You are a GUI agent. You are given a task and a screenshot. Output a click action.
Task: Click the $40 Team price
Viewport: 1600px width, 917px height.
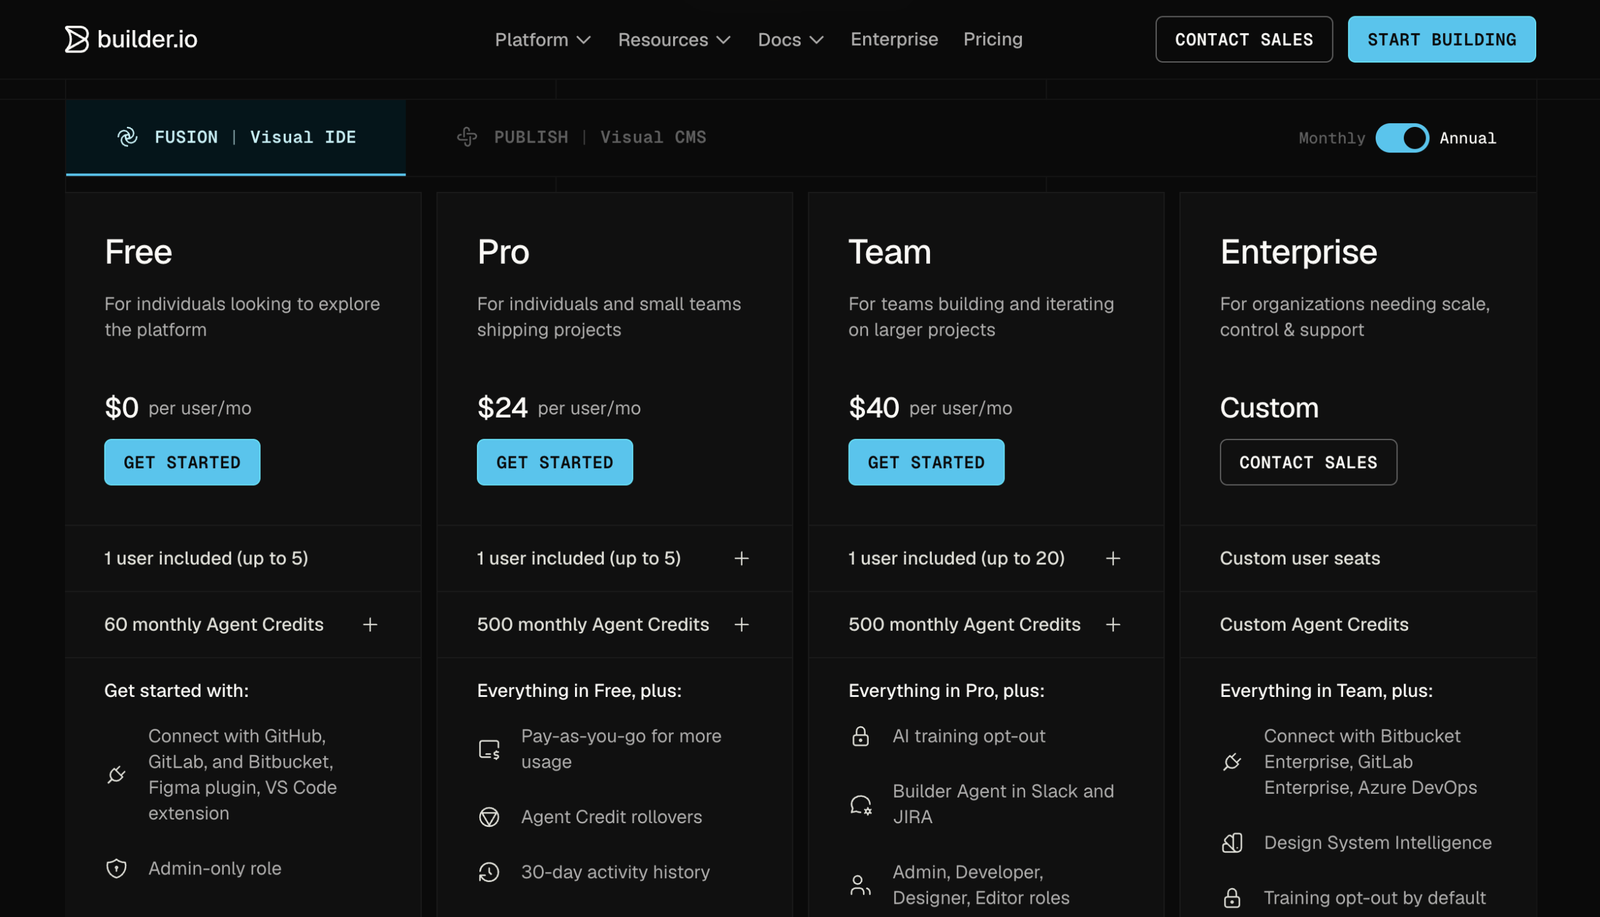click(x=874, y=408)
